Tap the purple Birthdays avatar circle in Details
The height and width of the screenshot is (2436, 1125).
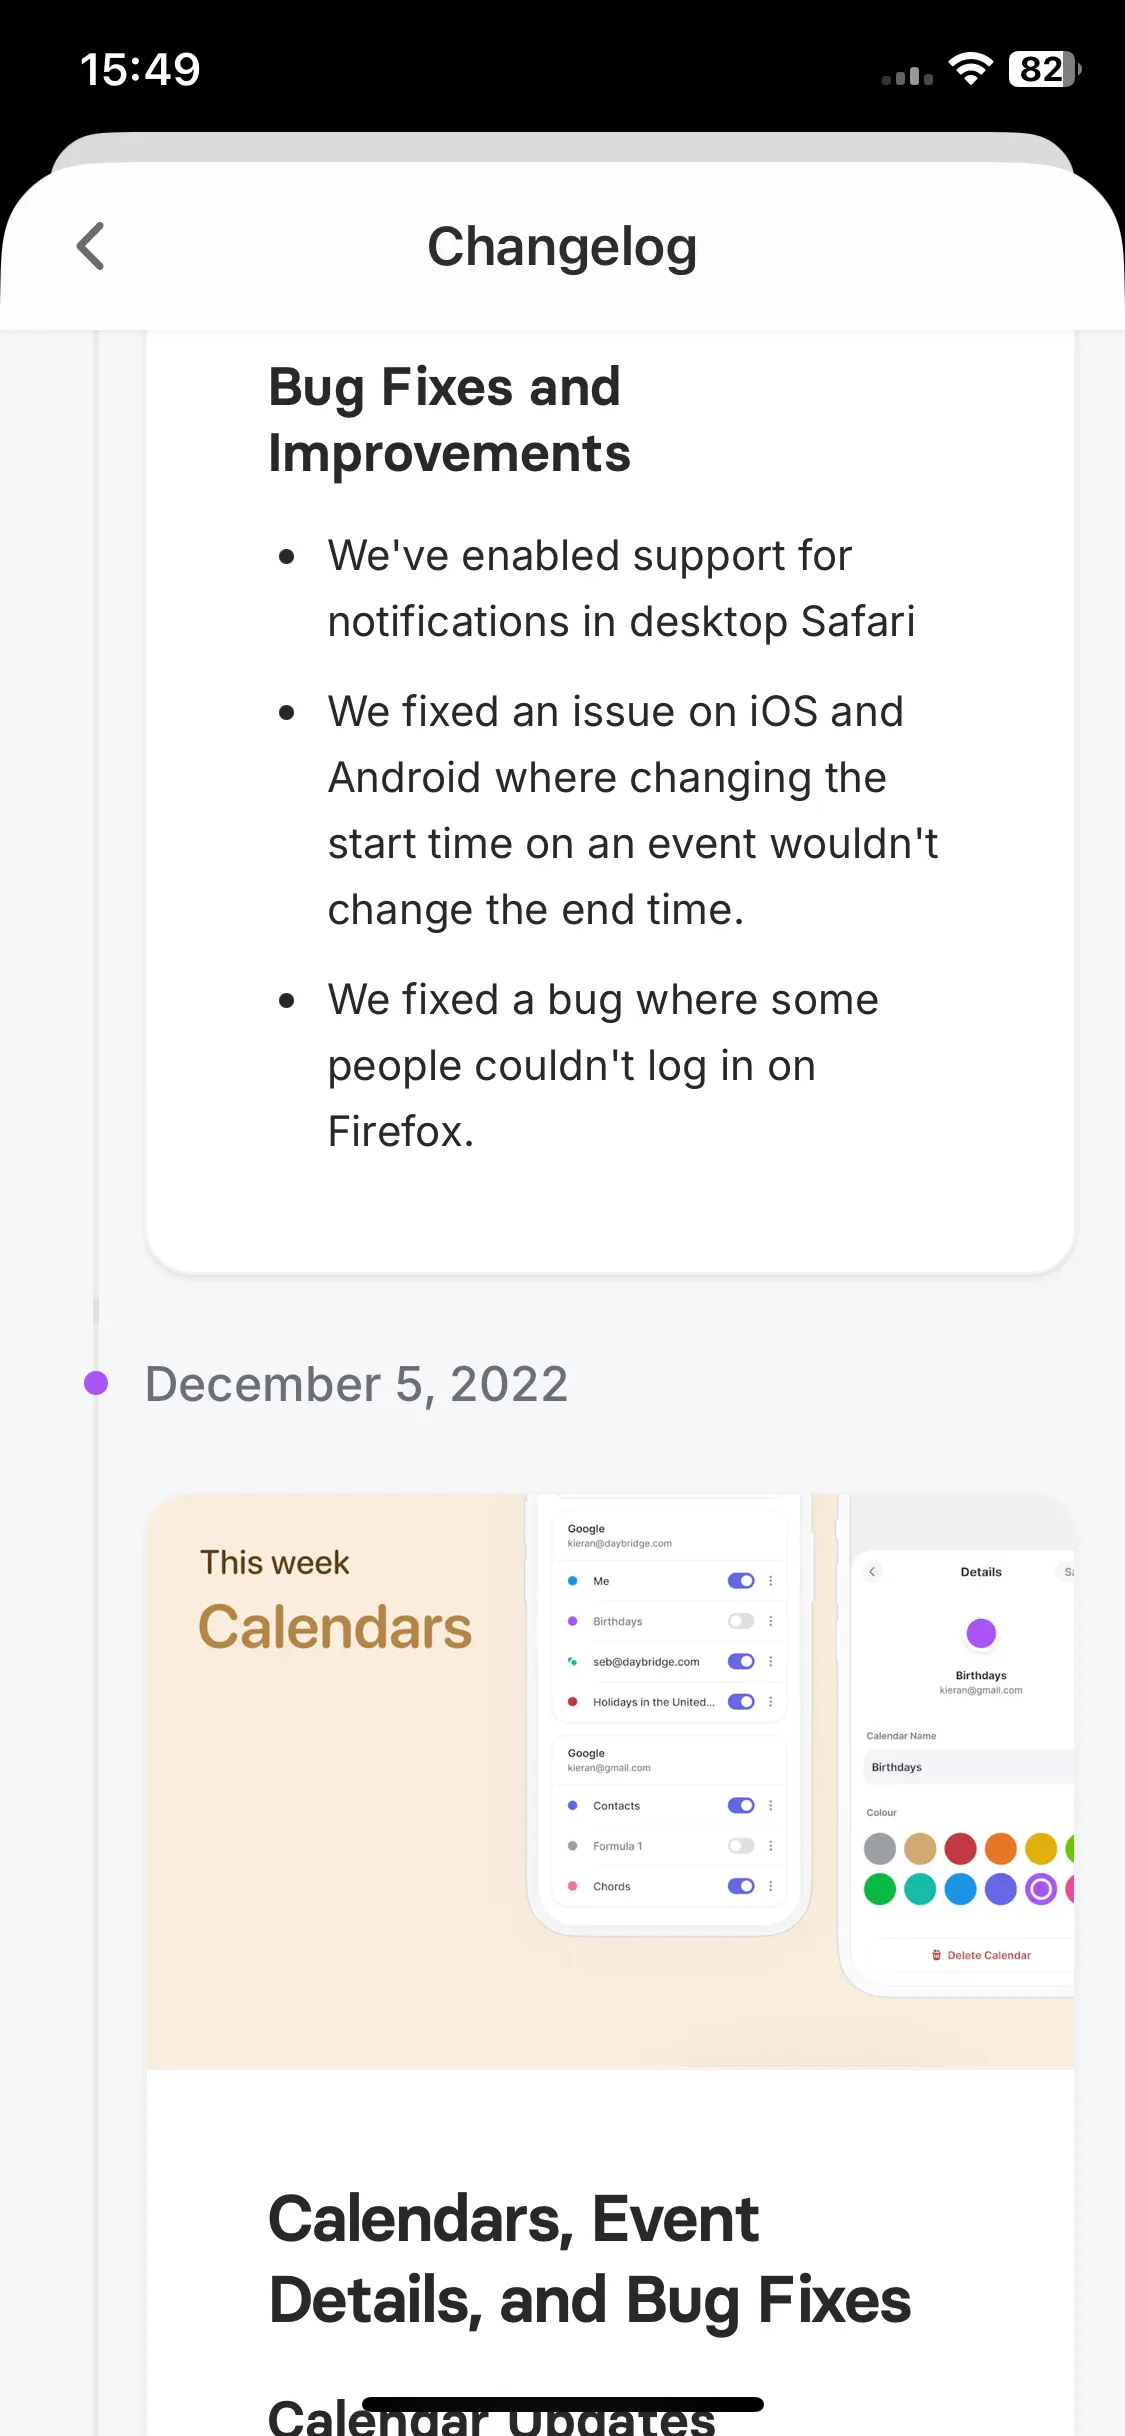[x=981, y=1633]
